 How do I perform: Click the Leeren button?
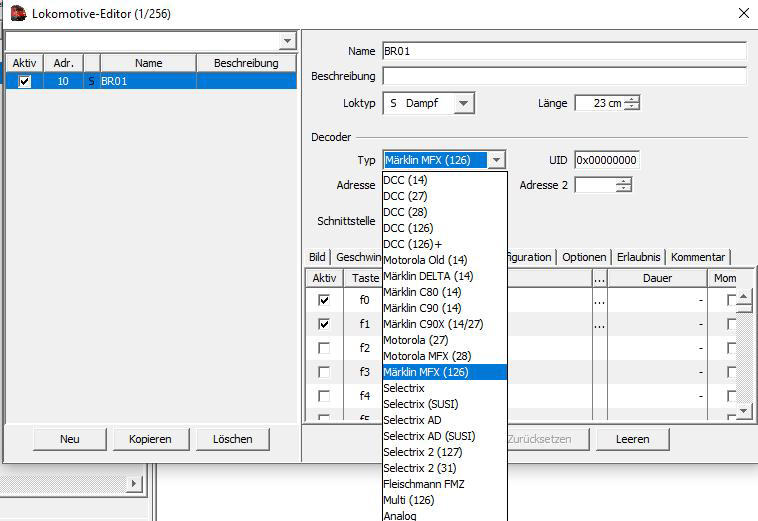(x=632, y=439)
